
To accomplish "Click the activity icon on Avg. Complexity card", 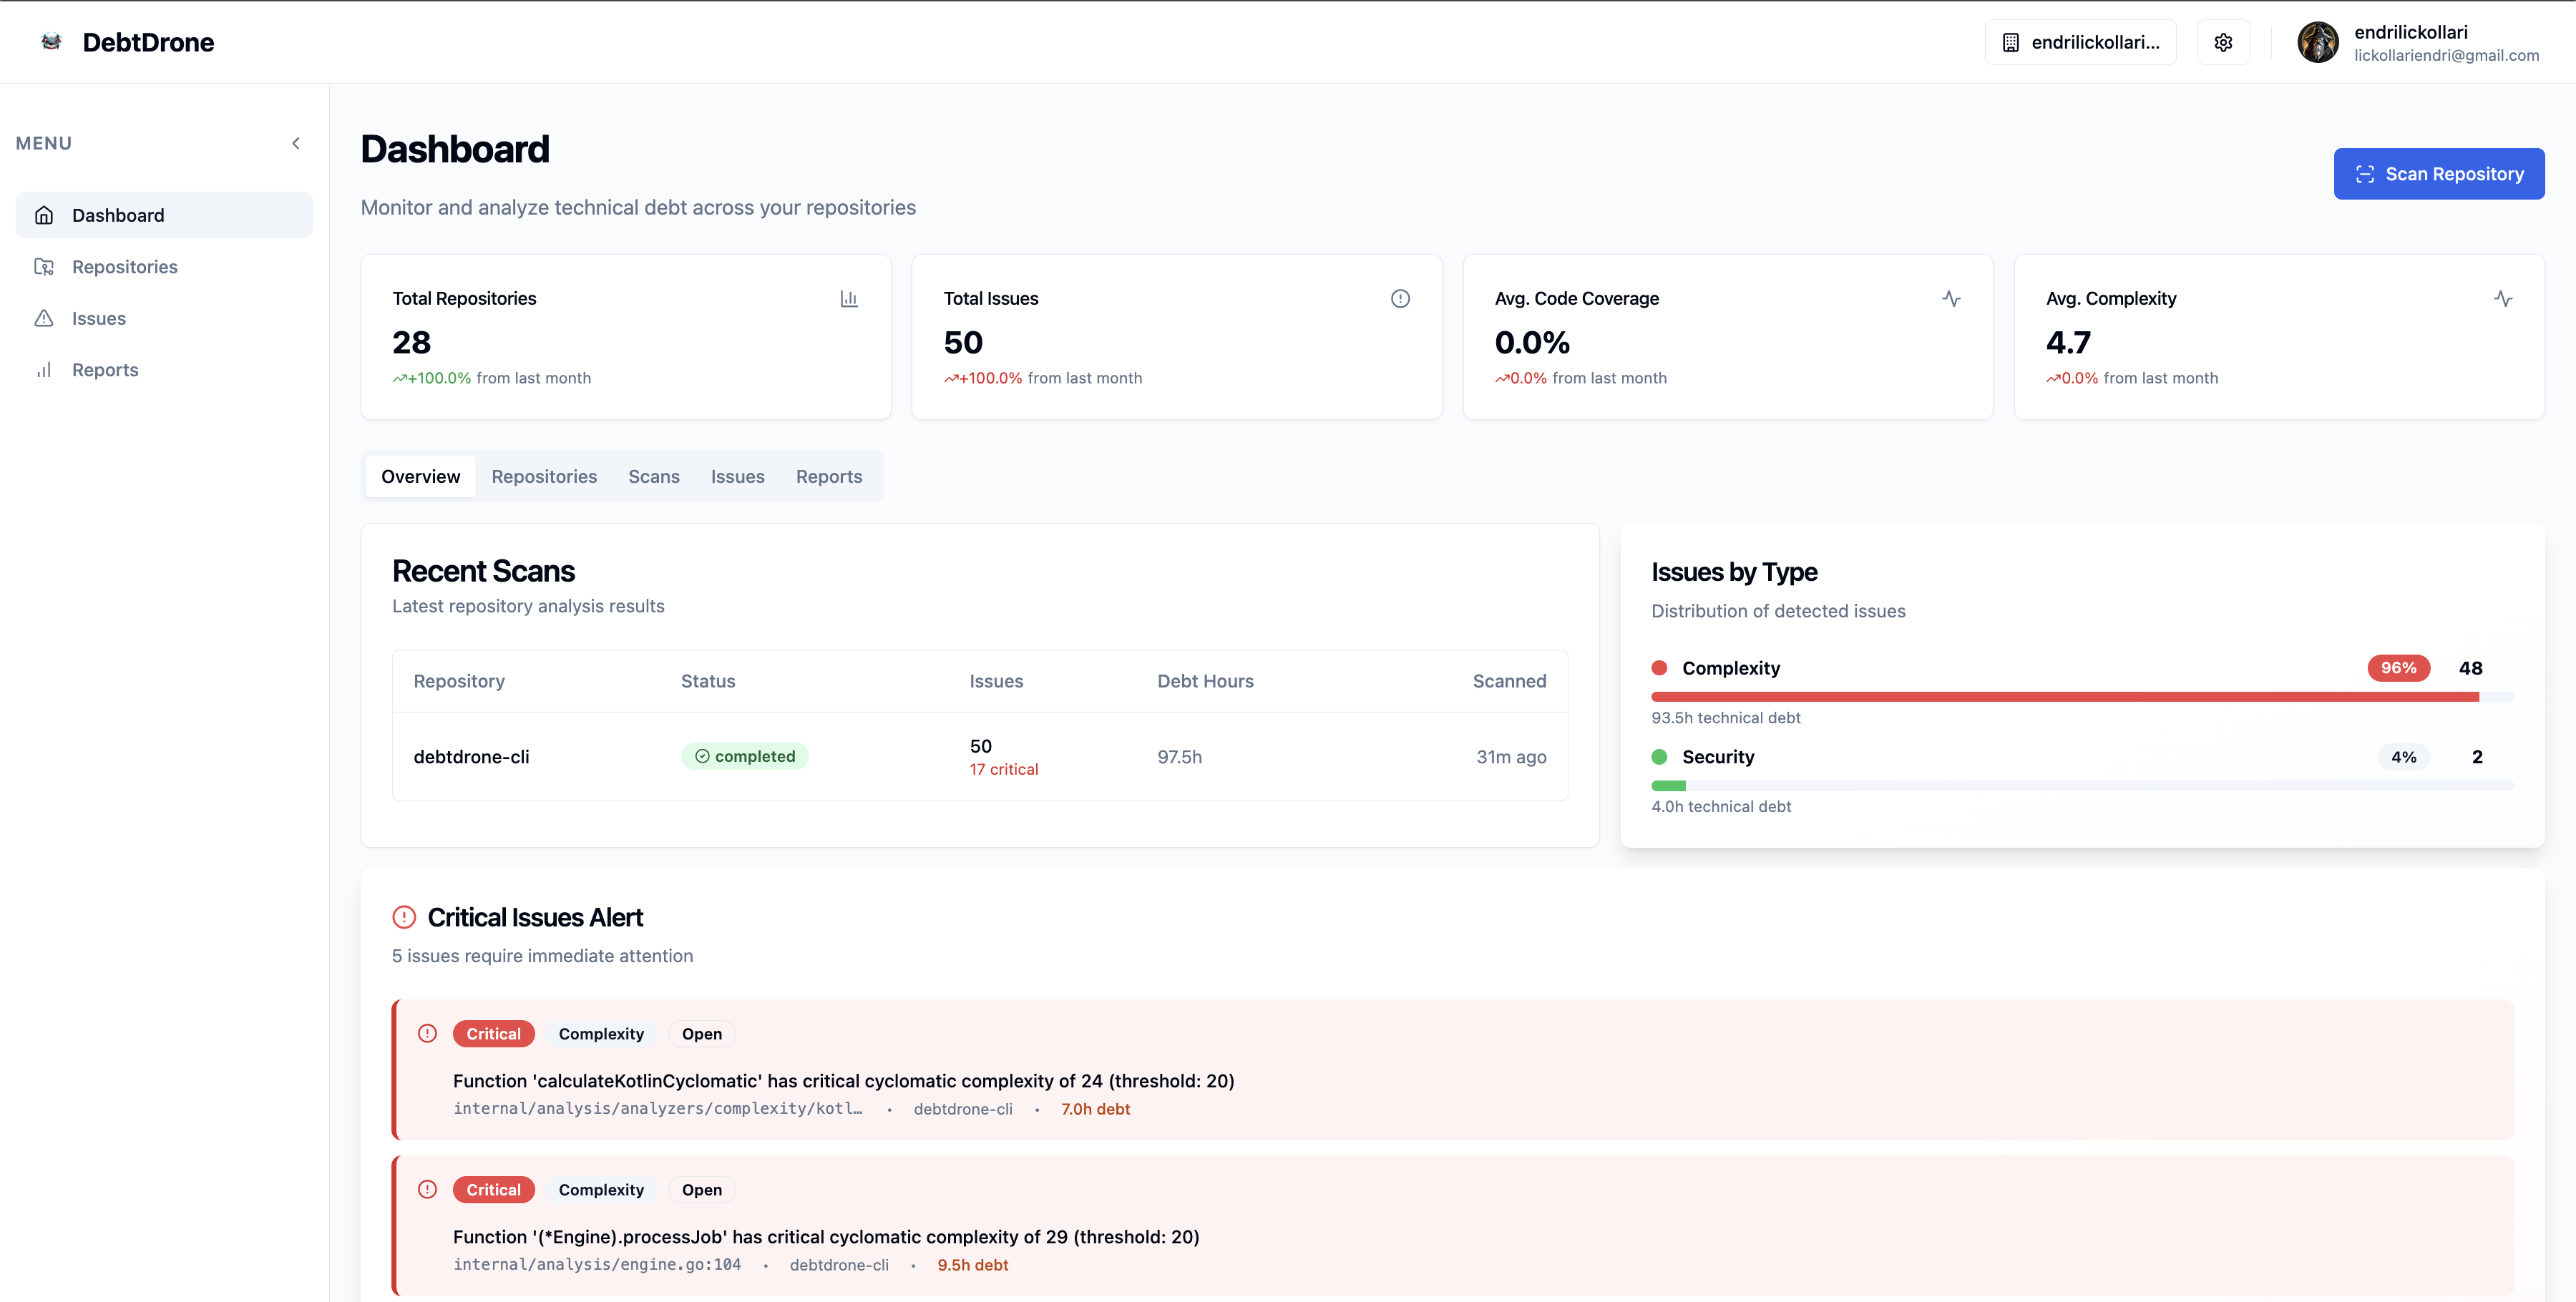I will 2502,298.
